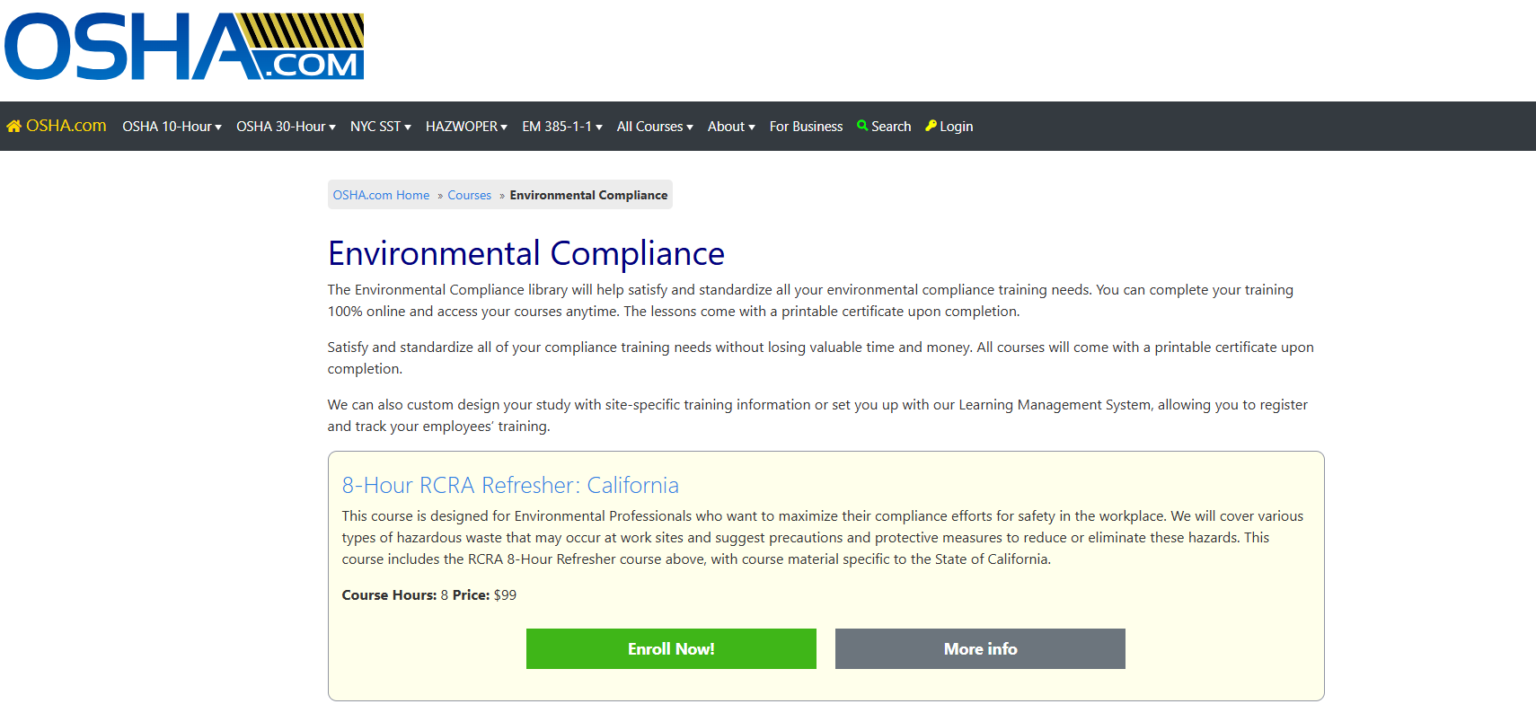Select the magnifying glass Search icon
1536x704 pixels.
coord(861,125)
